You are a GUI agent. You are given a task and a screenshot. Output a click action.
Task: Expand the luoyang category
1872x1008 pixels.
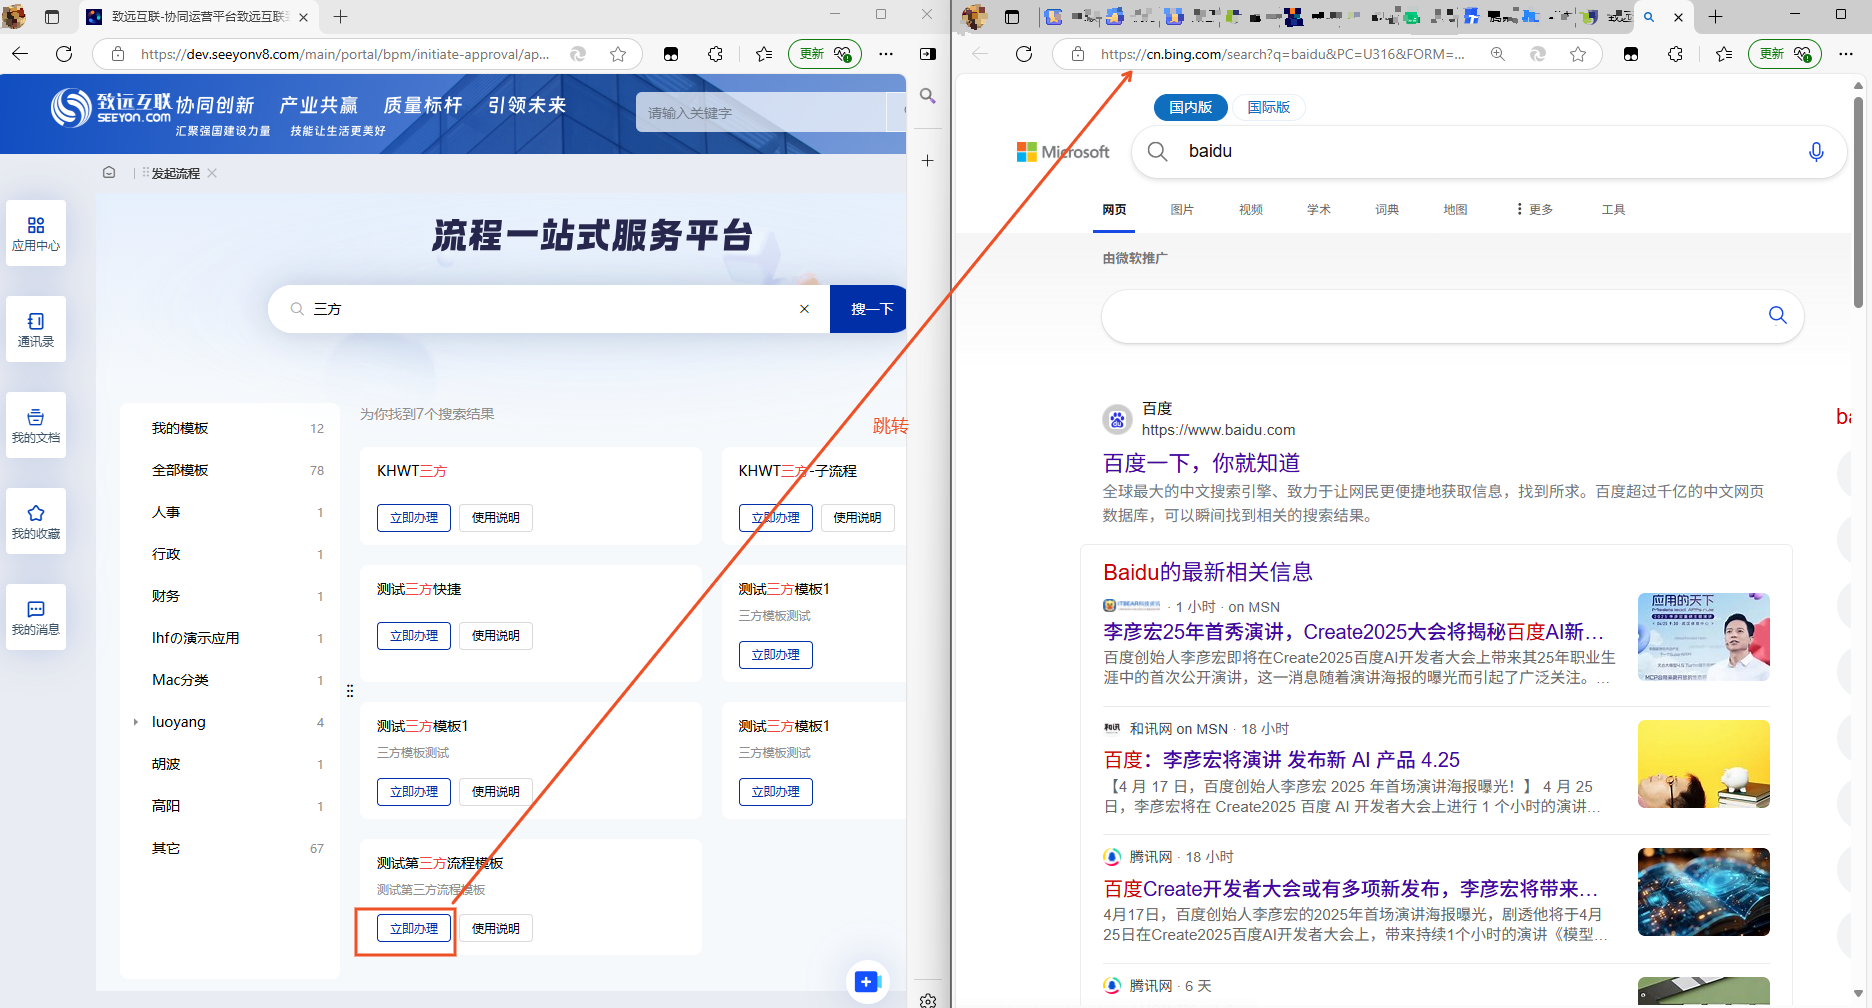136,722
